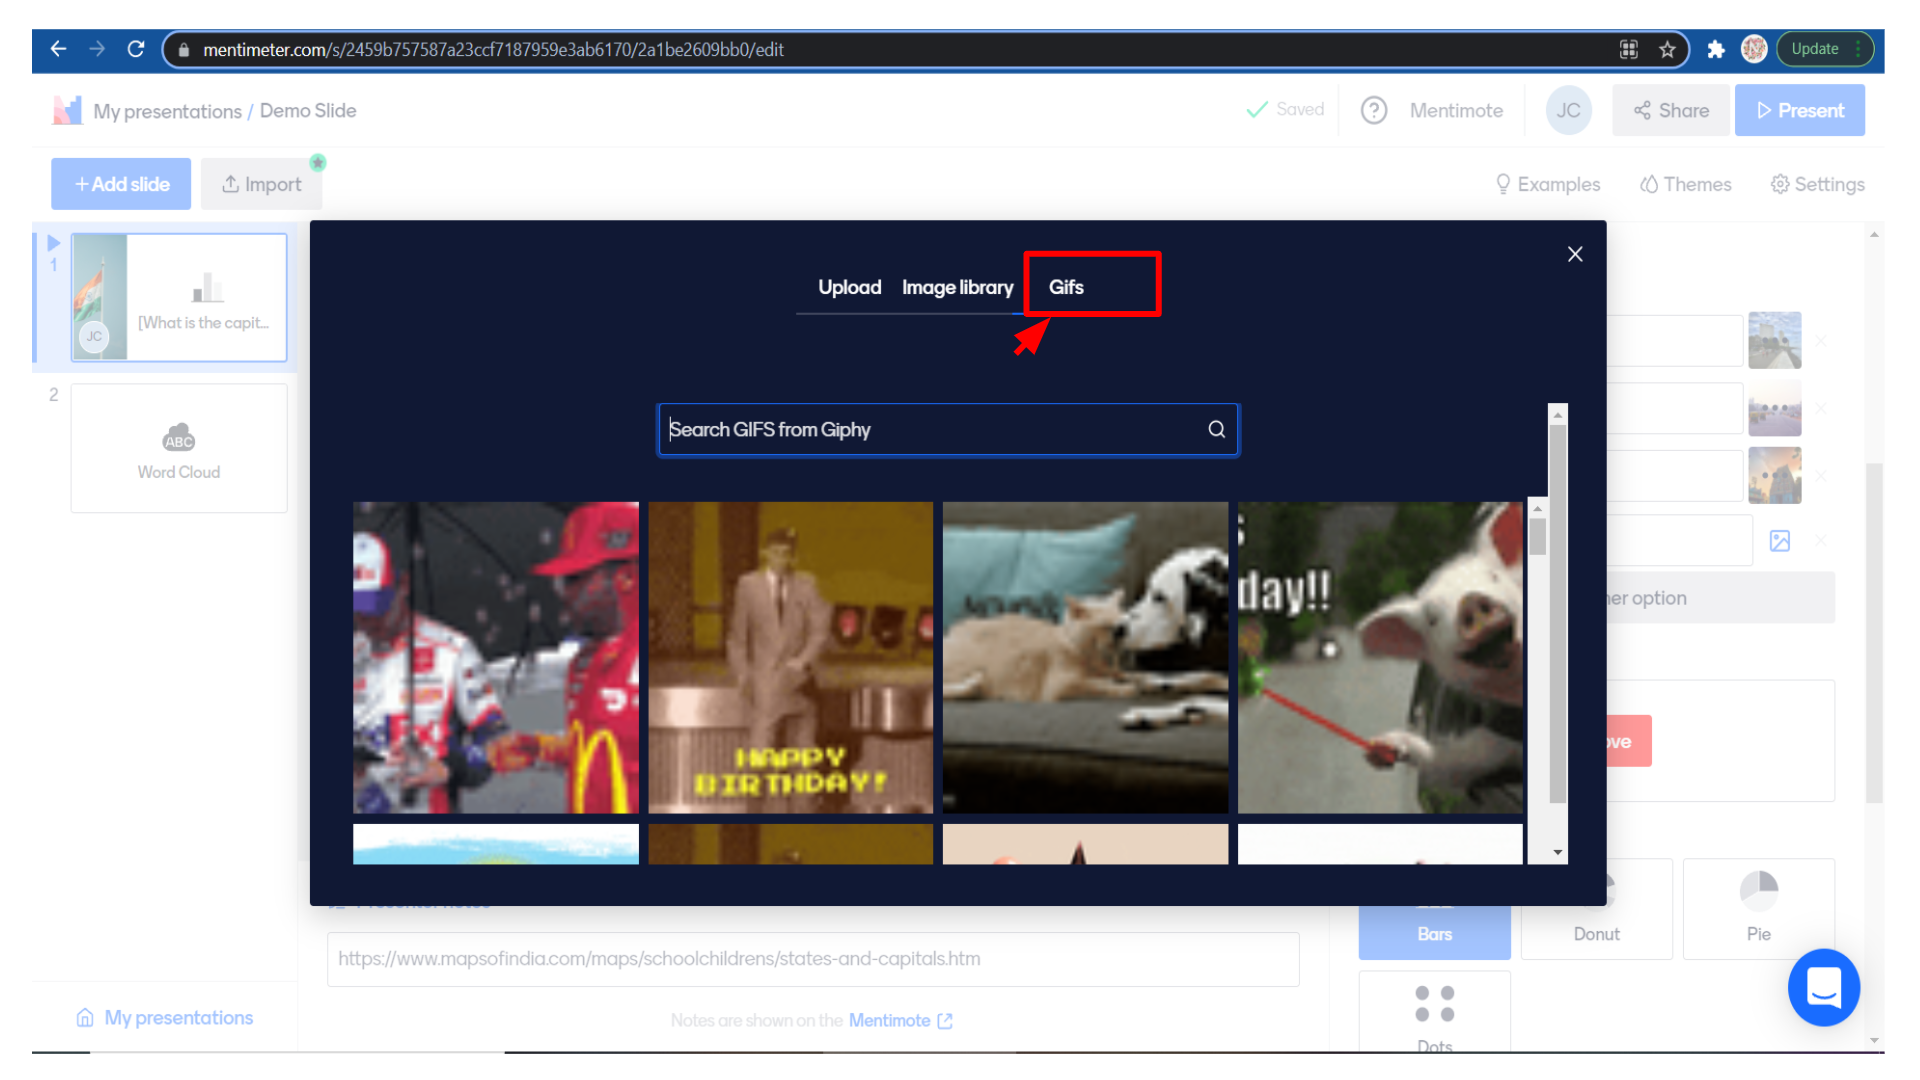Open the chat support bubble icon
The height and width of the screenshot is (1080, 1920).
point(1823,987)
